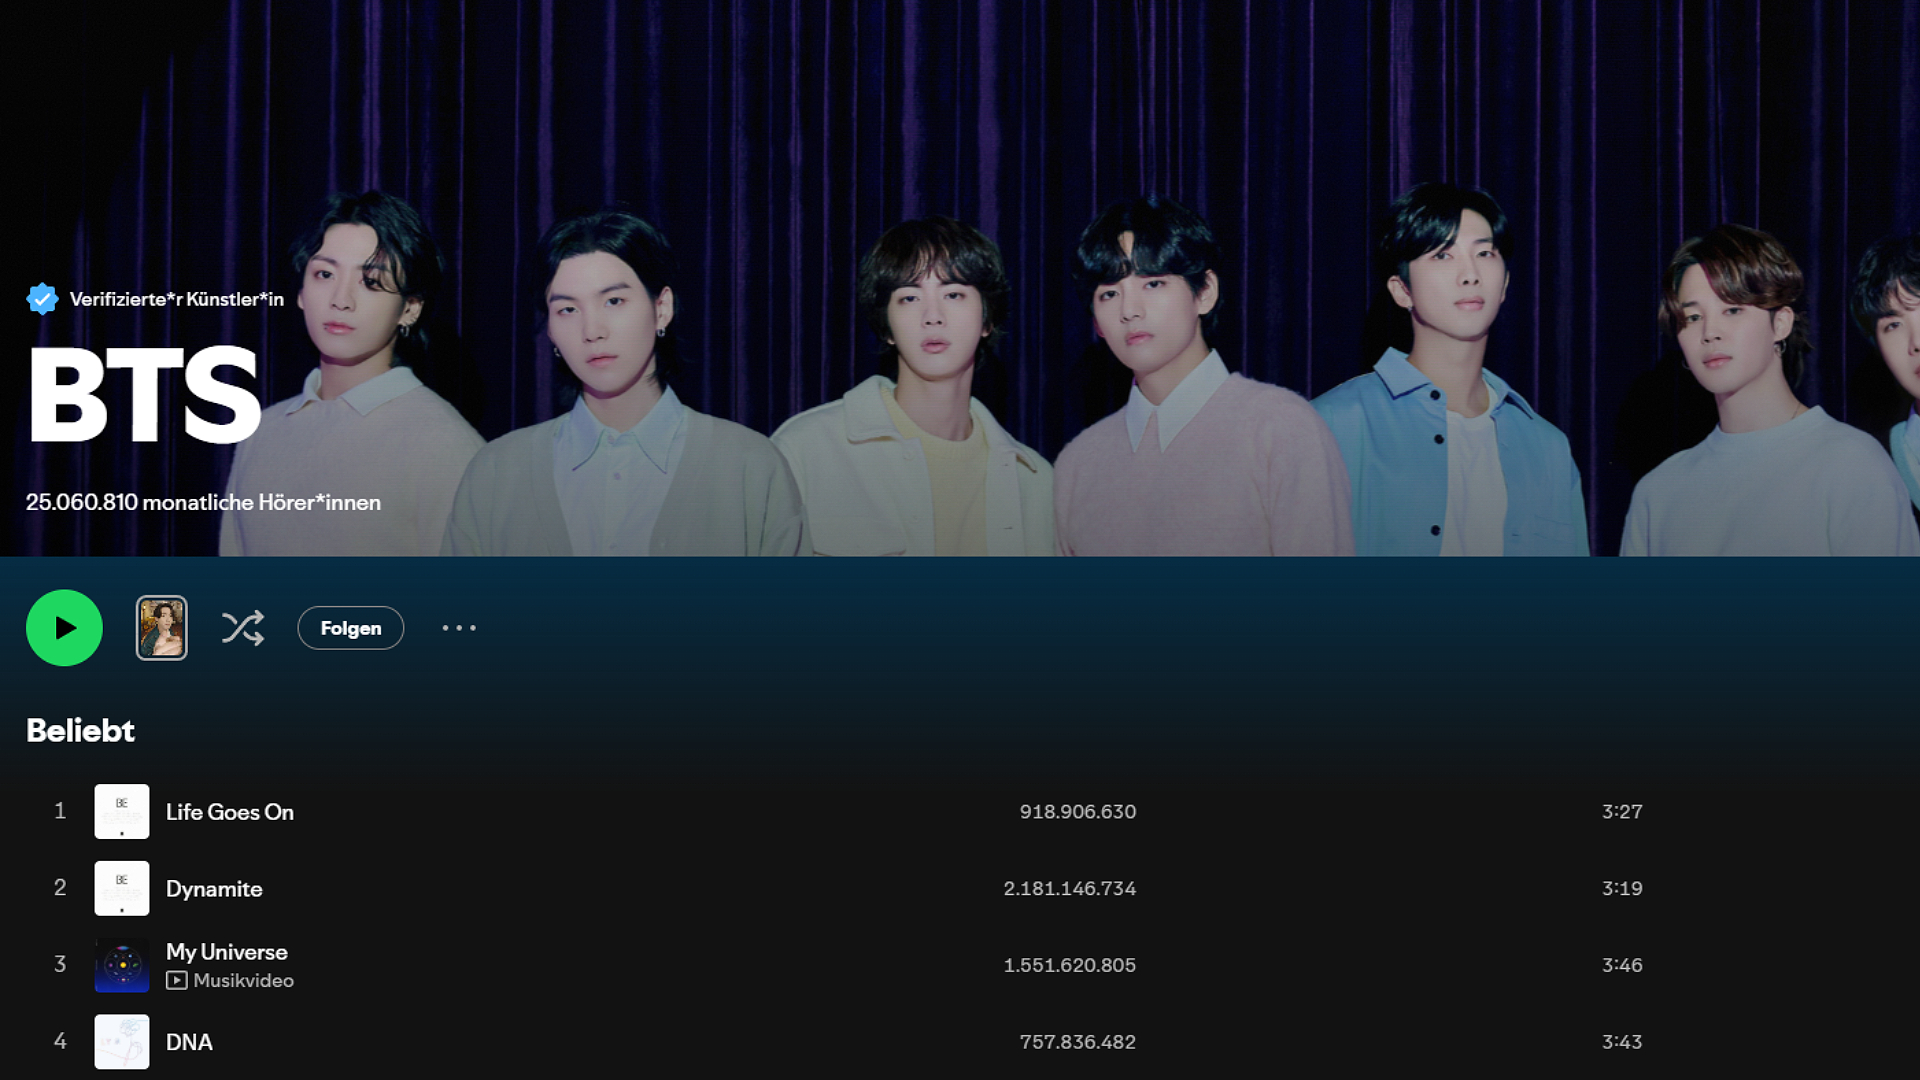Open the artist pick thumbnail beside play
Screen dimensions: 1920x1080
[x=161, y=628]
